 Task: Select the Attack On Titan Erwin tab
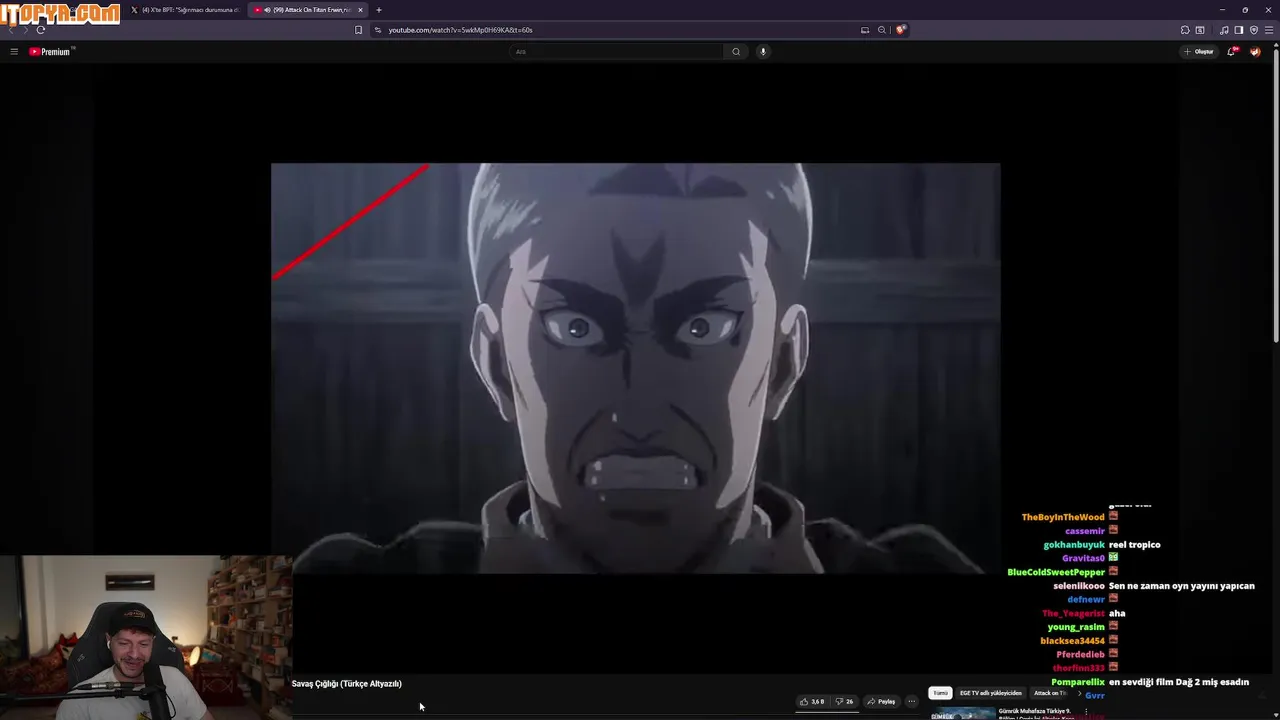(305, 10)
